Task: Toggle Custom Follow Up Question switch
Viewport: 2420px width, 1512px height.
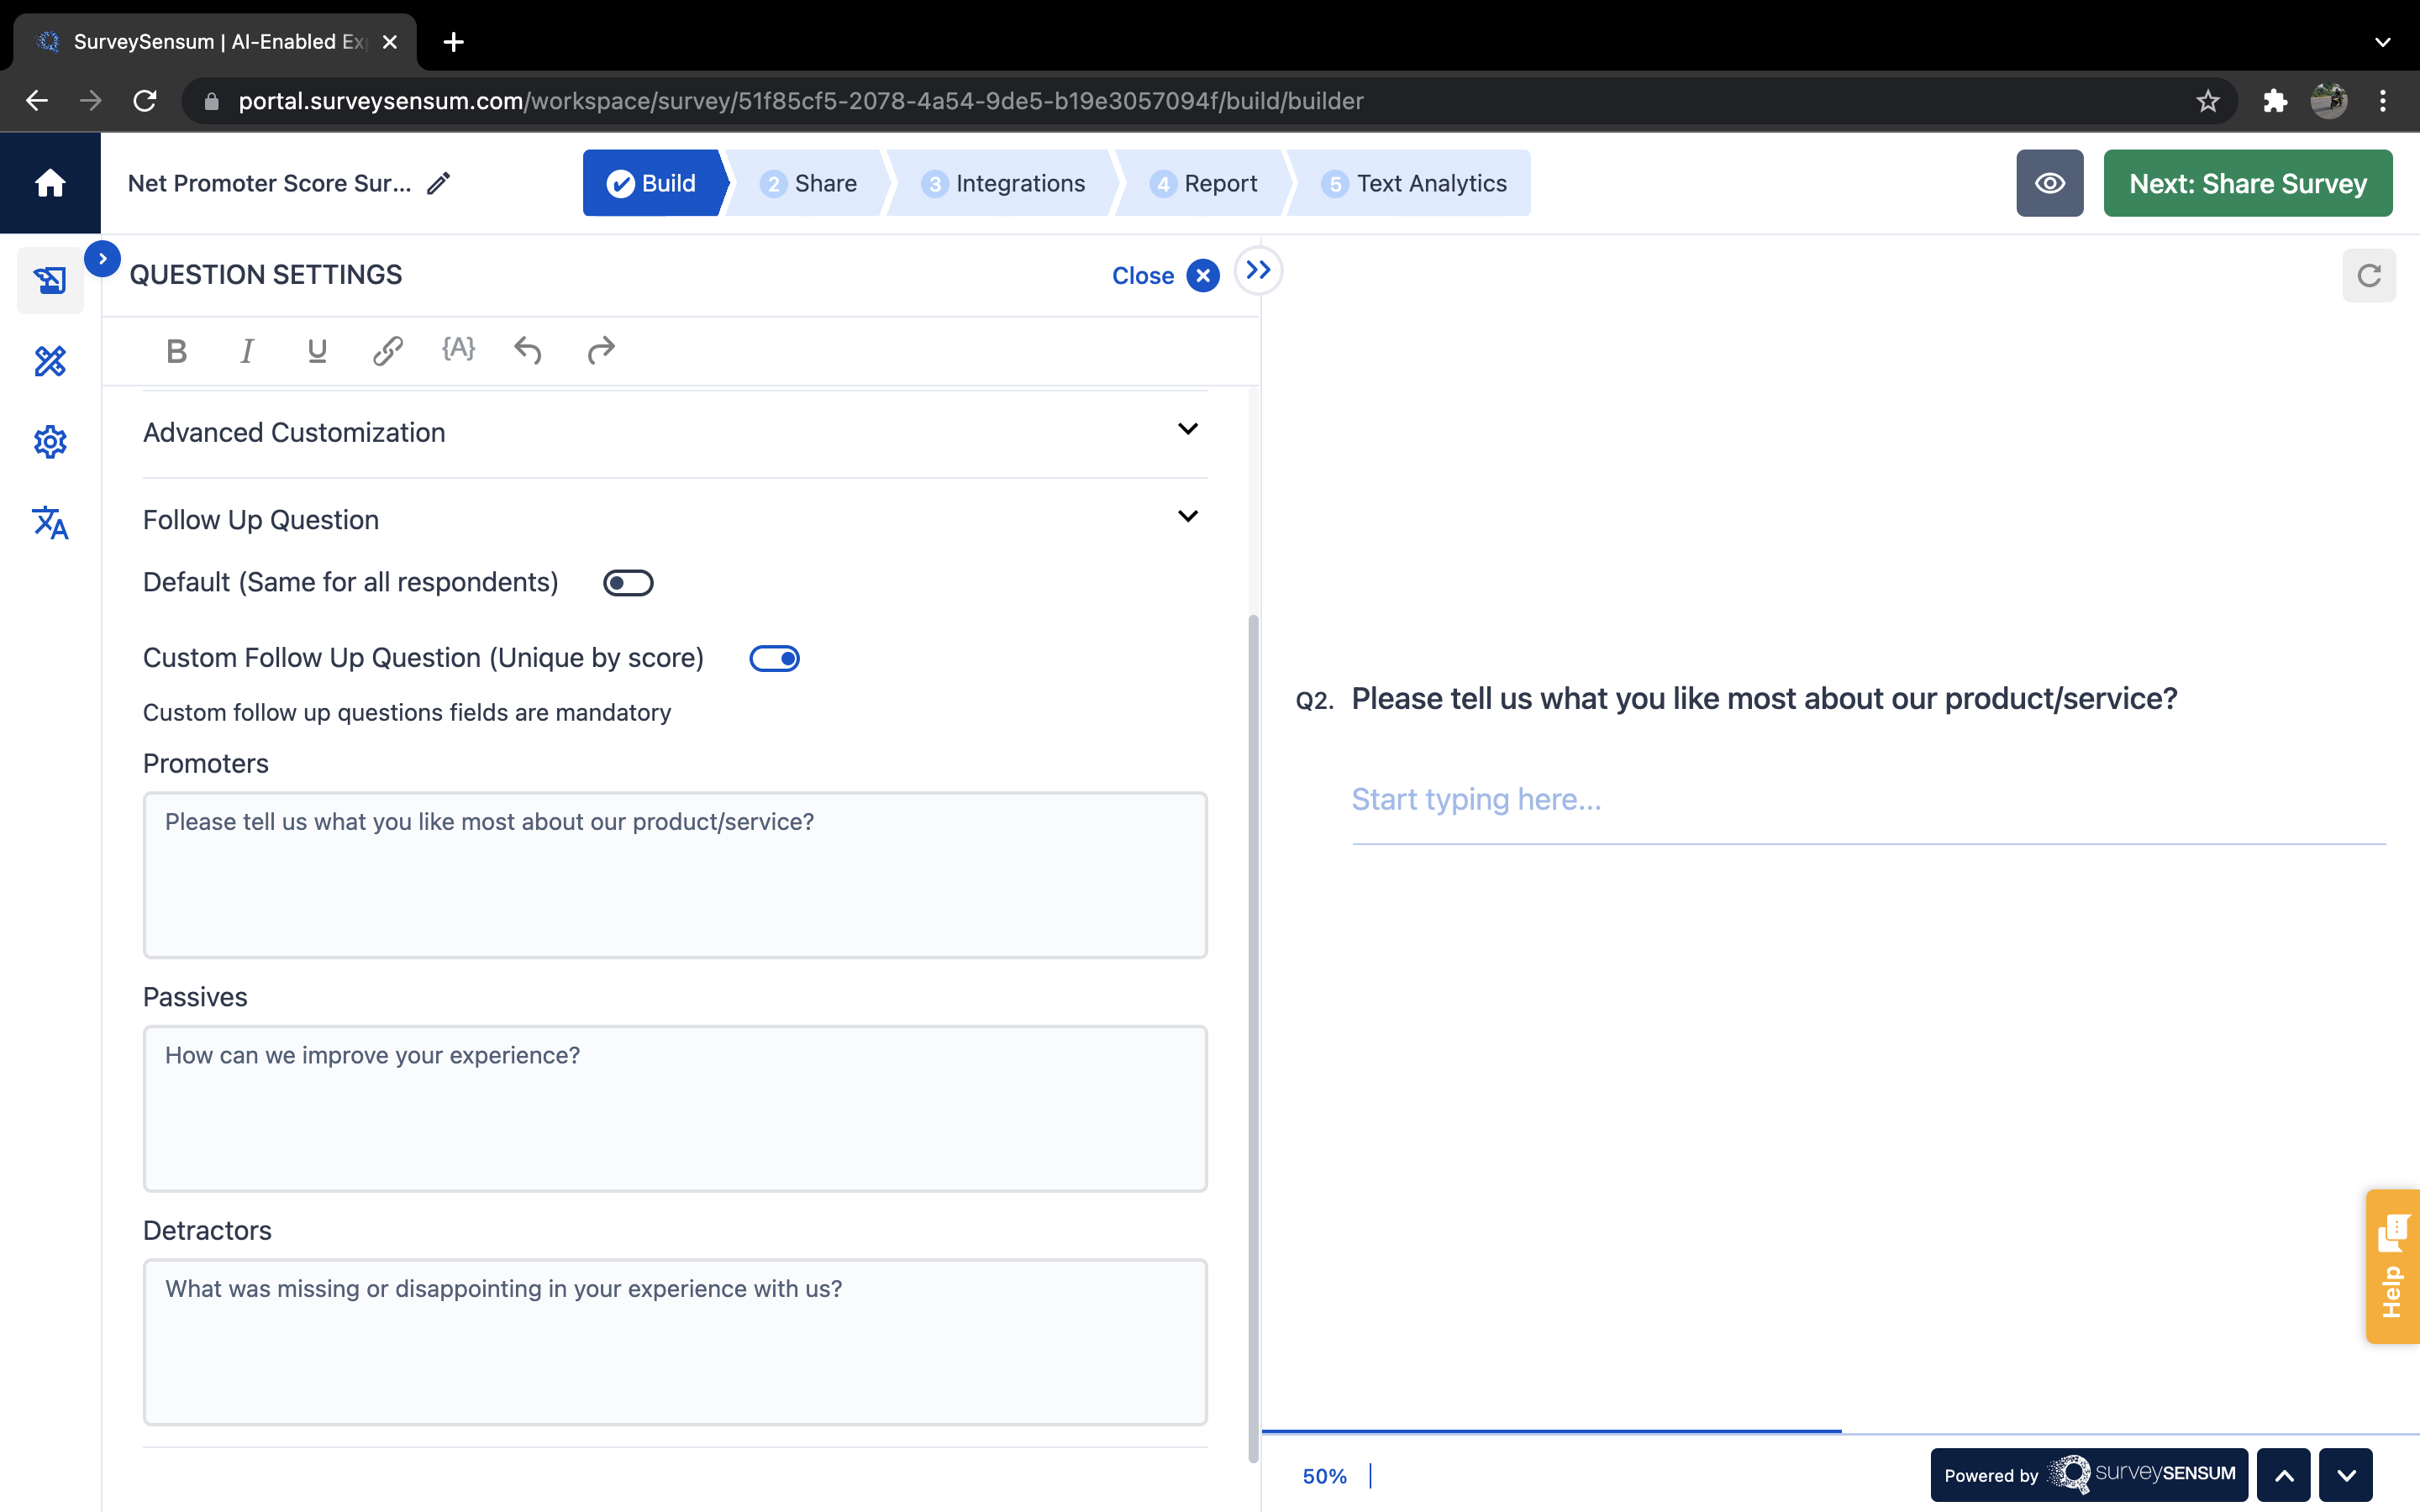Action: 774,658
